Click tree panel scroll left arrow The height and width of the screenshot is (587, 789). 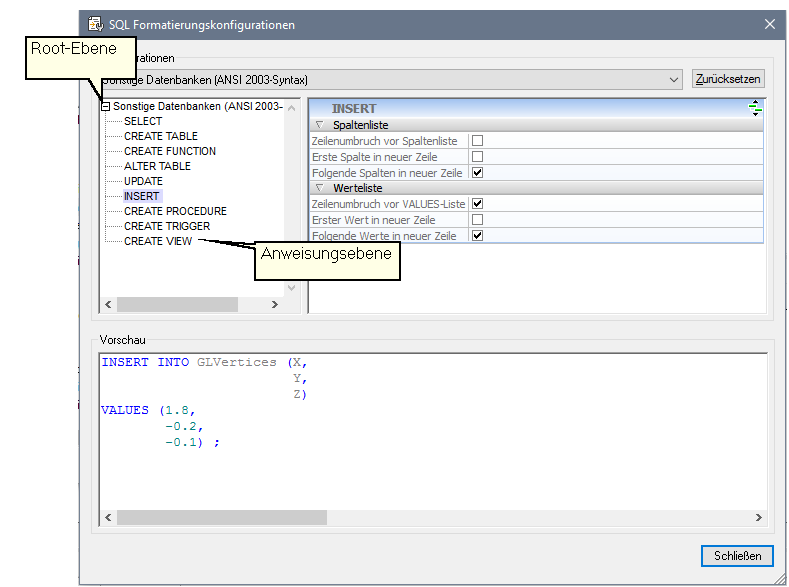click(x=108, y=304)
